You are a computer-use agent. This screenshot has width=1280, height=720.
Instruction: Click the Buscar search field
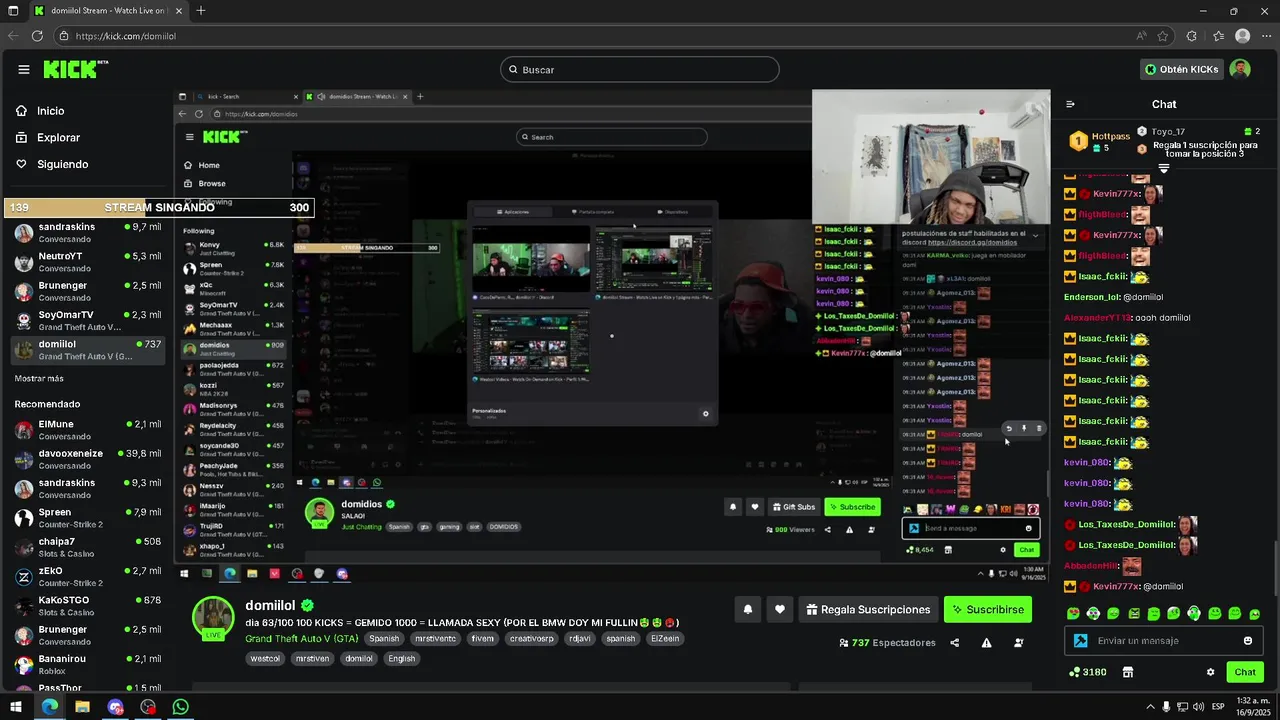(x=640, y=69)
